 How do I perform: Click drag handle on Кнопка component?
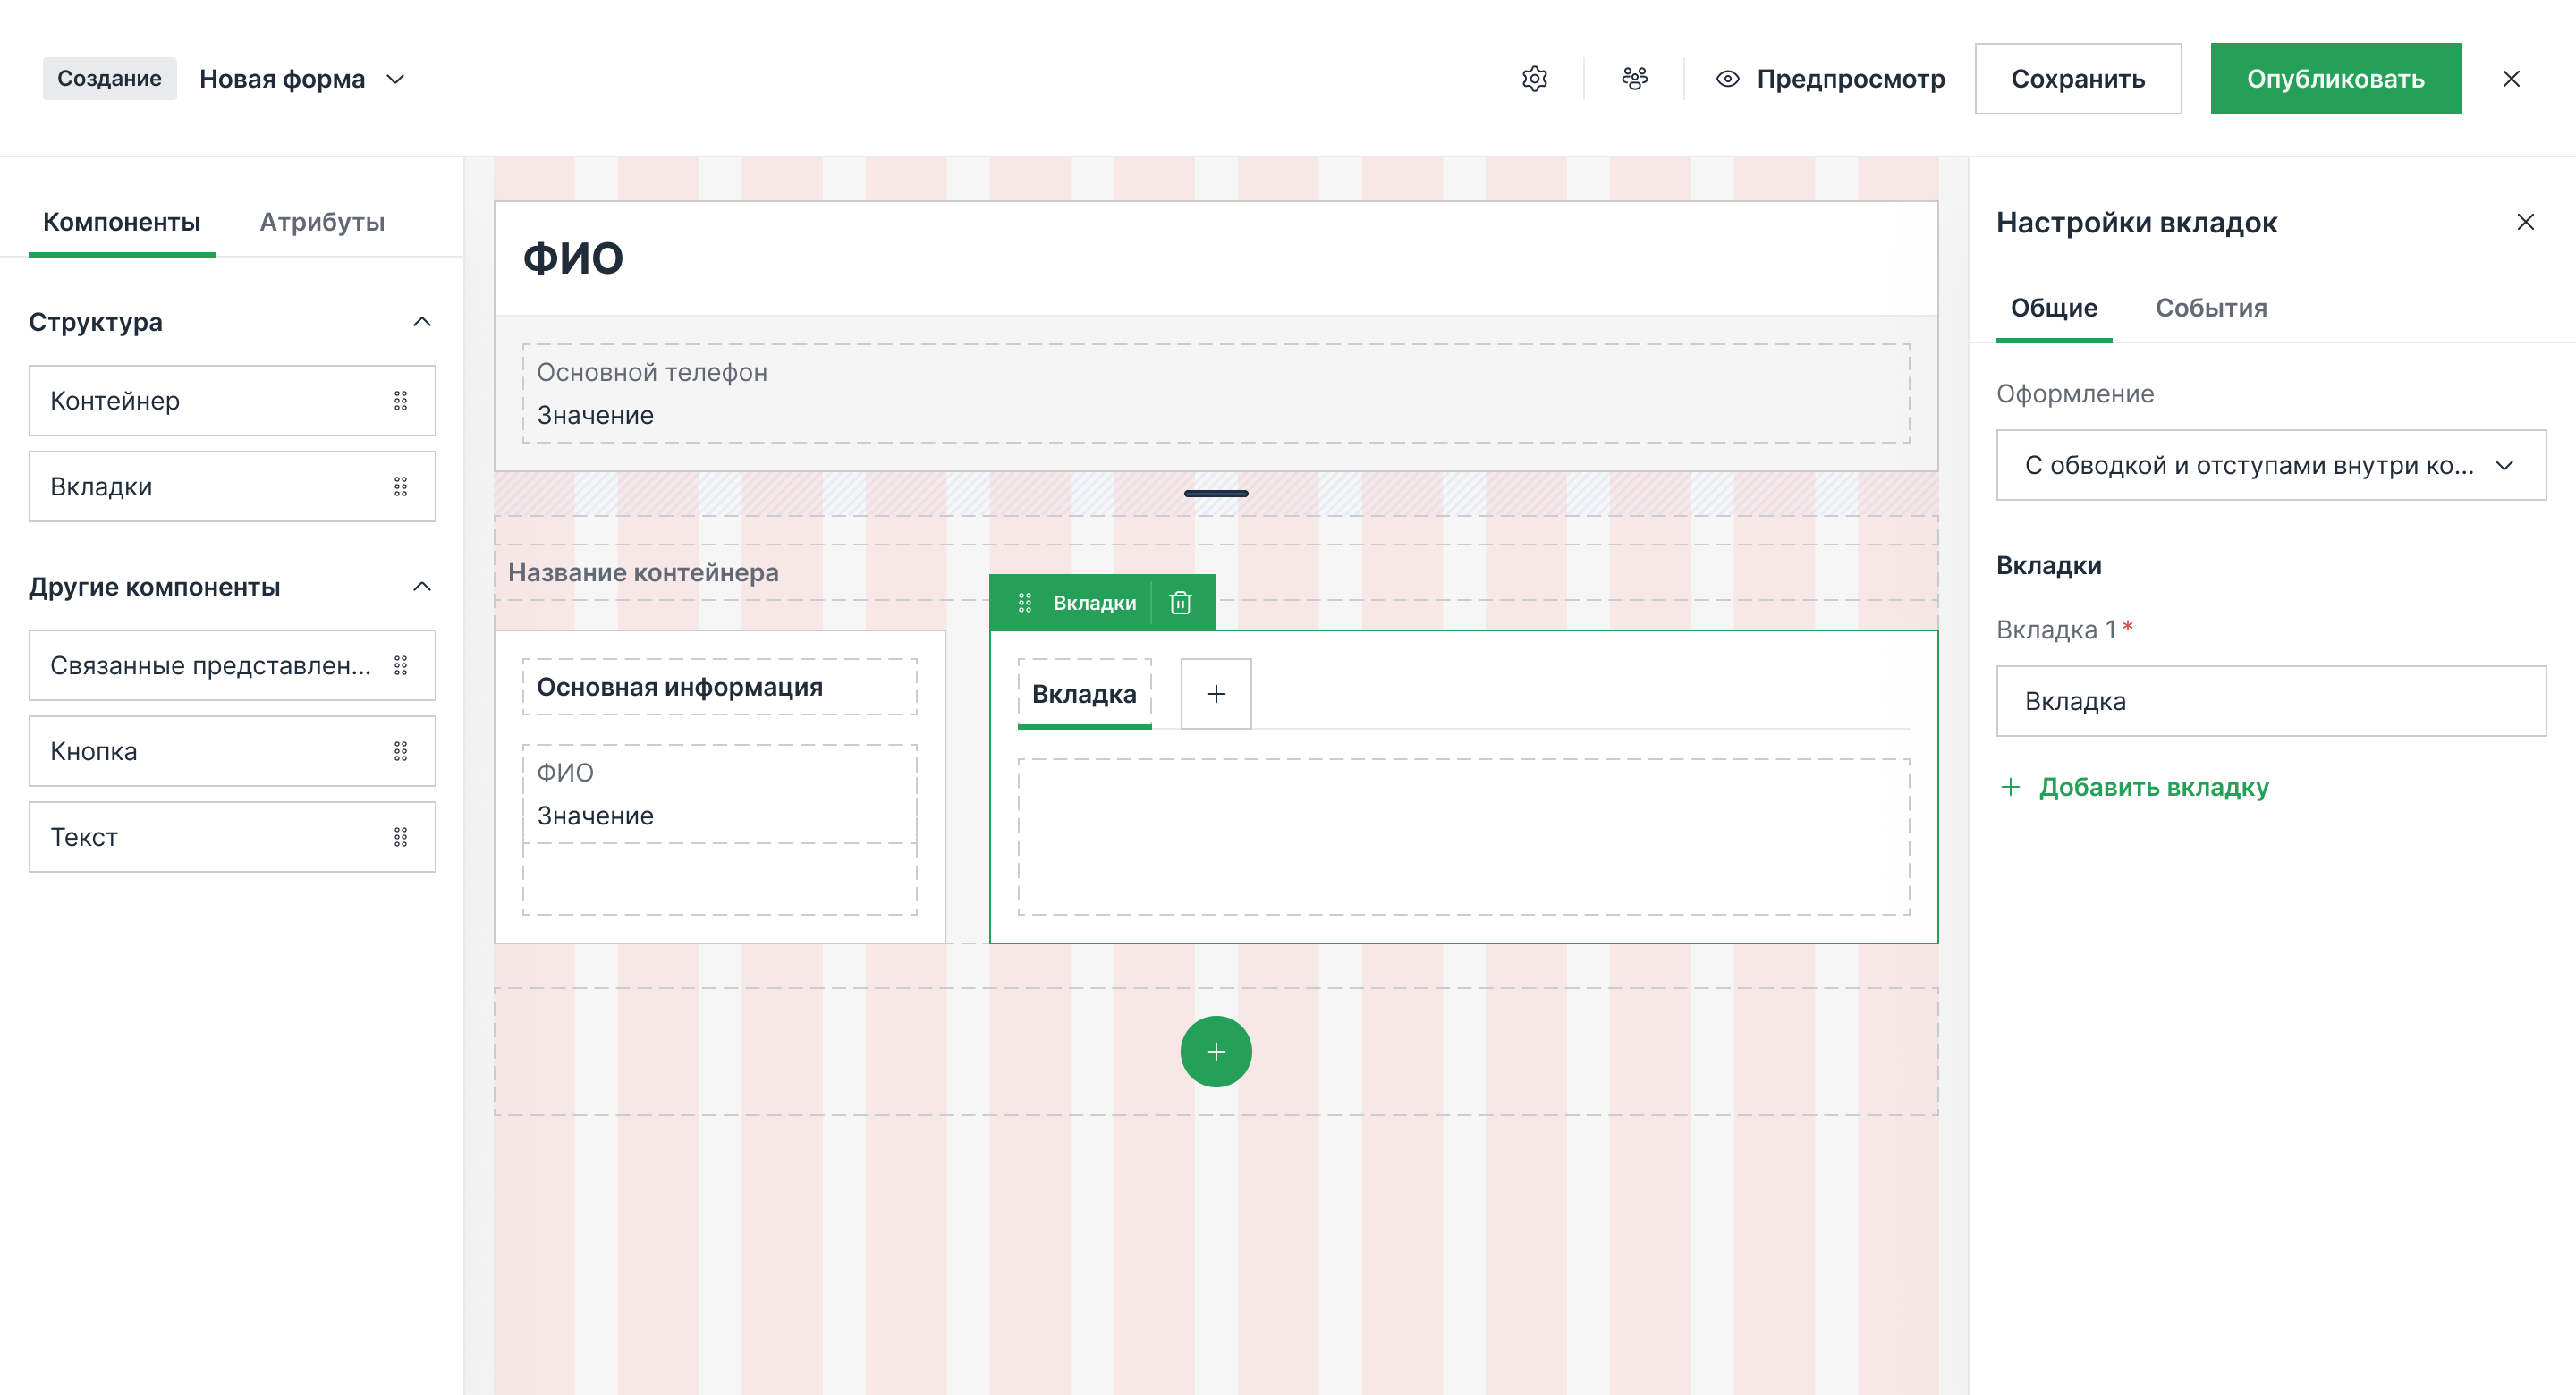tap(400, 751)
